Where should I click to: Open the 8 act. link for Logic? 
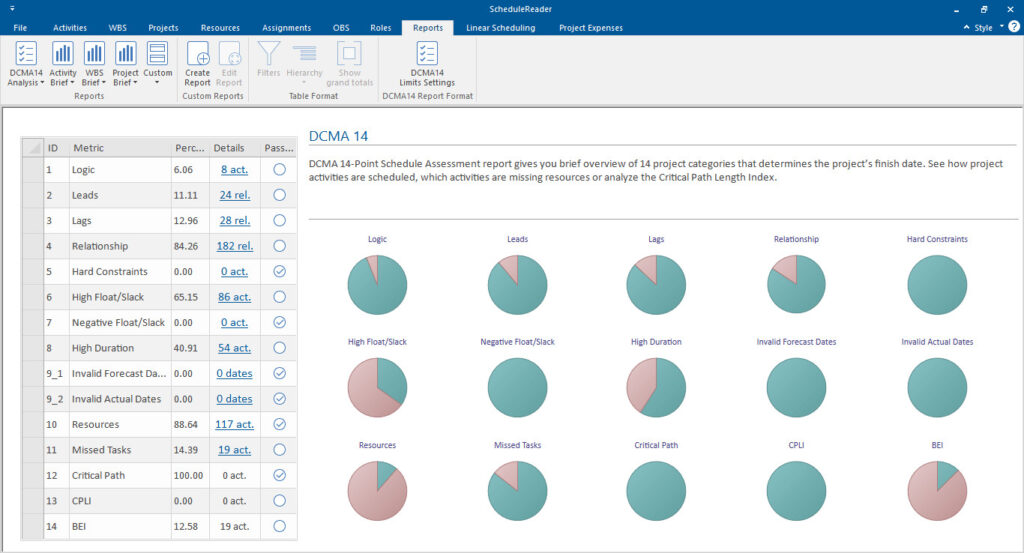tap(234, 170)
